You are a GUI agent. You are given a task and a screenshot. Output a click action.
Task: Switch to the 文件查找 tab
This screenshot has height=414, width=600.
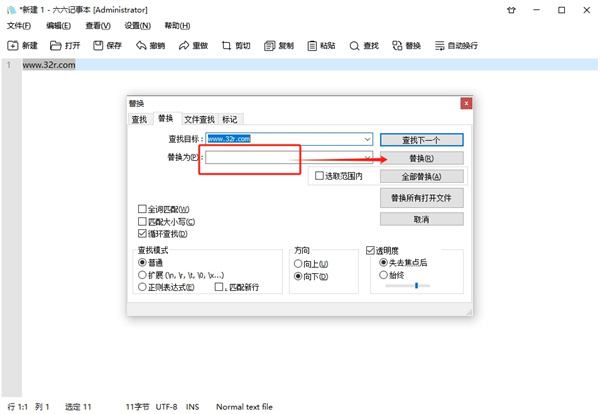pyautogui.click(x=199, y=120)
